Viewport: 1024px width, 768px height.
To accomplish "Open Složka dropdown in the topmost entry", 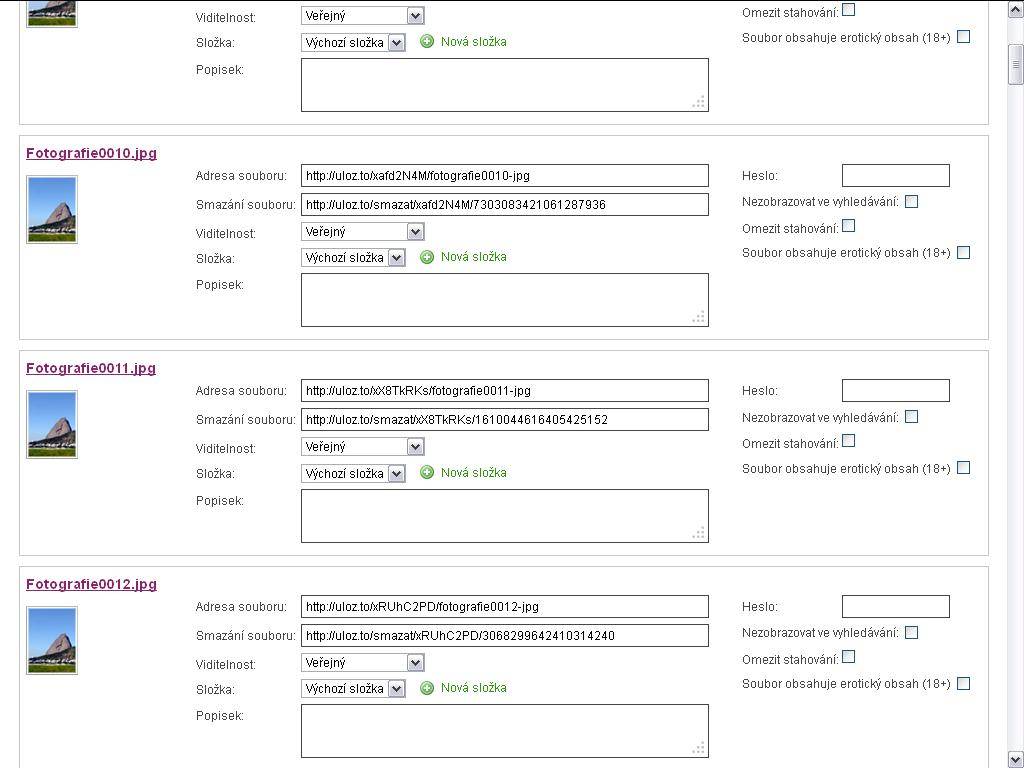I will [353, 43].
